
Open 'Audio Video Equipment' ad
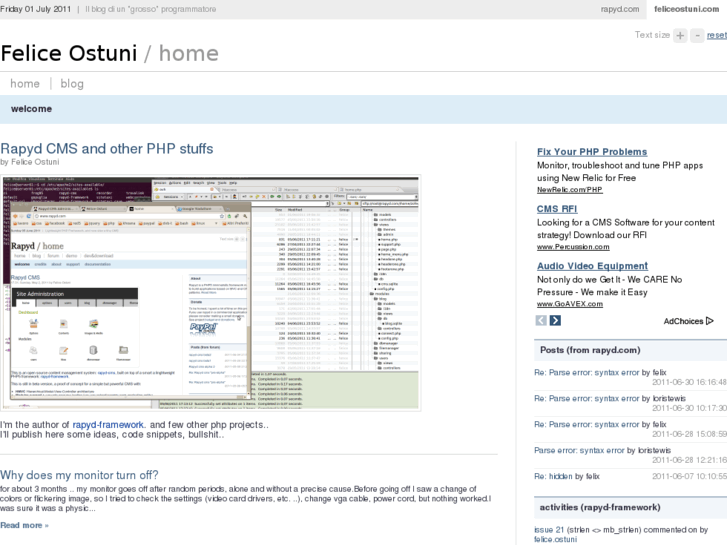[x=593, y=266]
